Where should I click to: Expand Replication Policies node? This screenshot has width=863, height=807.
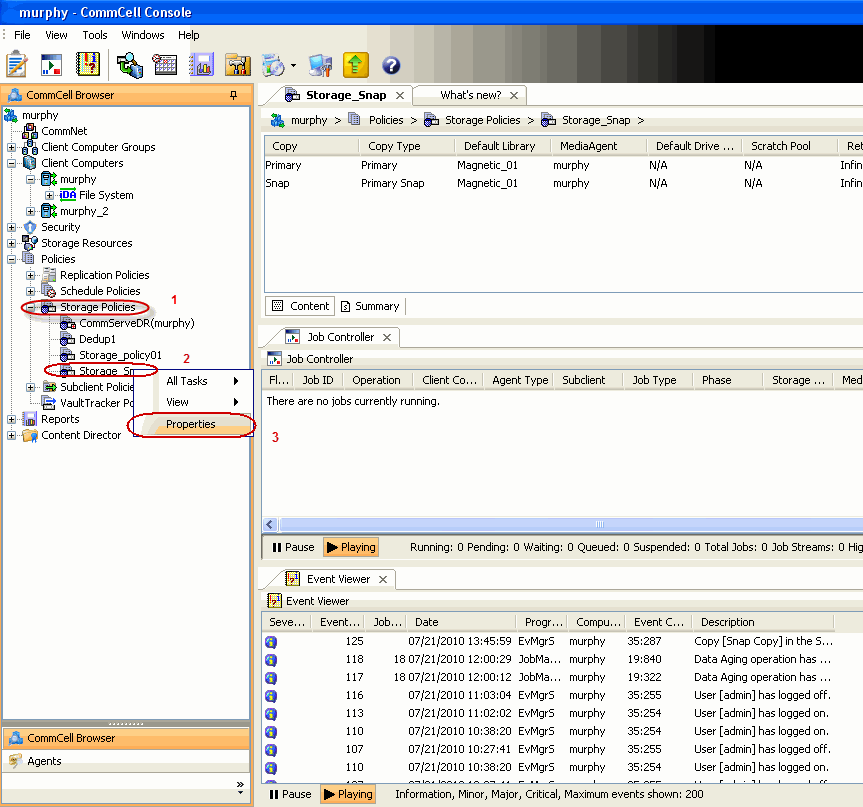point(30,275)
